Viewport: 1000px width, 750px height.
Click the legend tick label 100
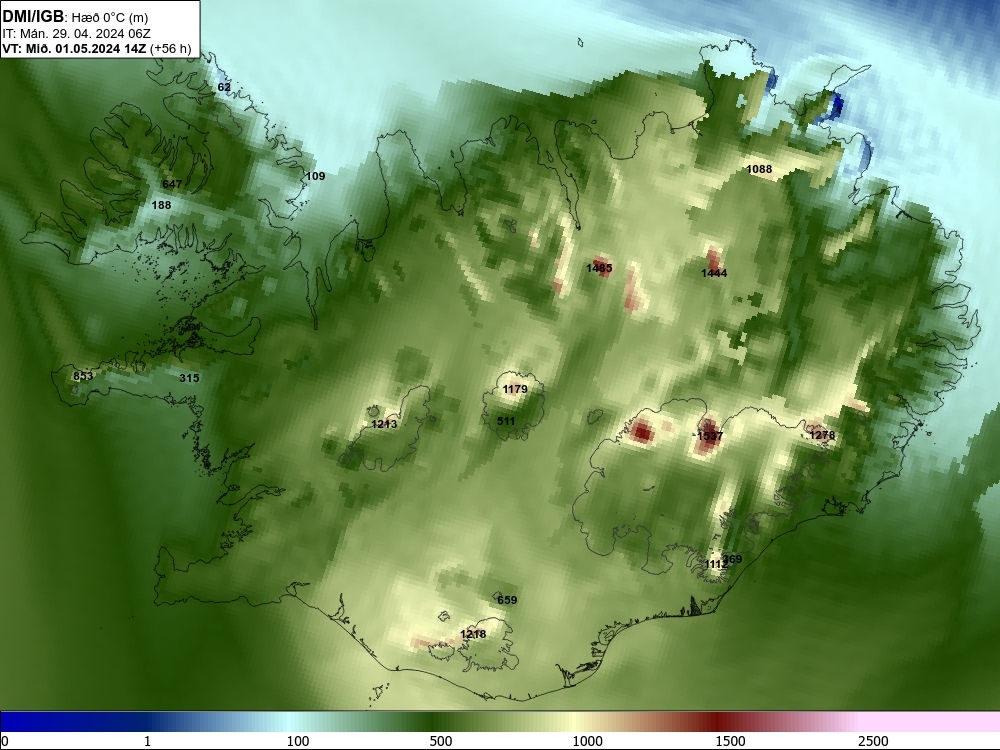point(297,741)
